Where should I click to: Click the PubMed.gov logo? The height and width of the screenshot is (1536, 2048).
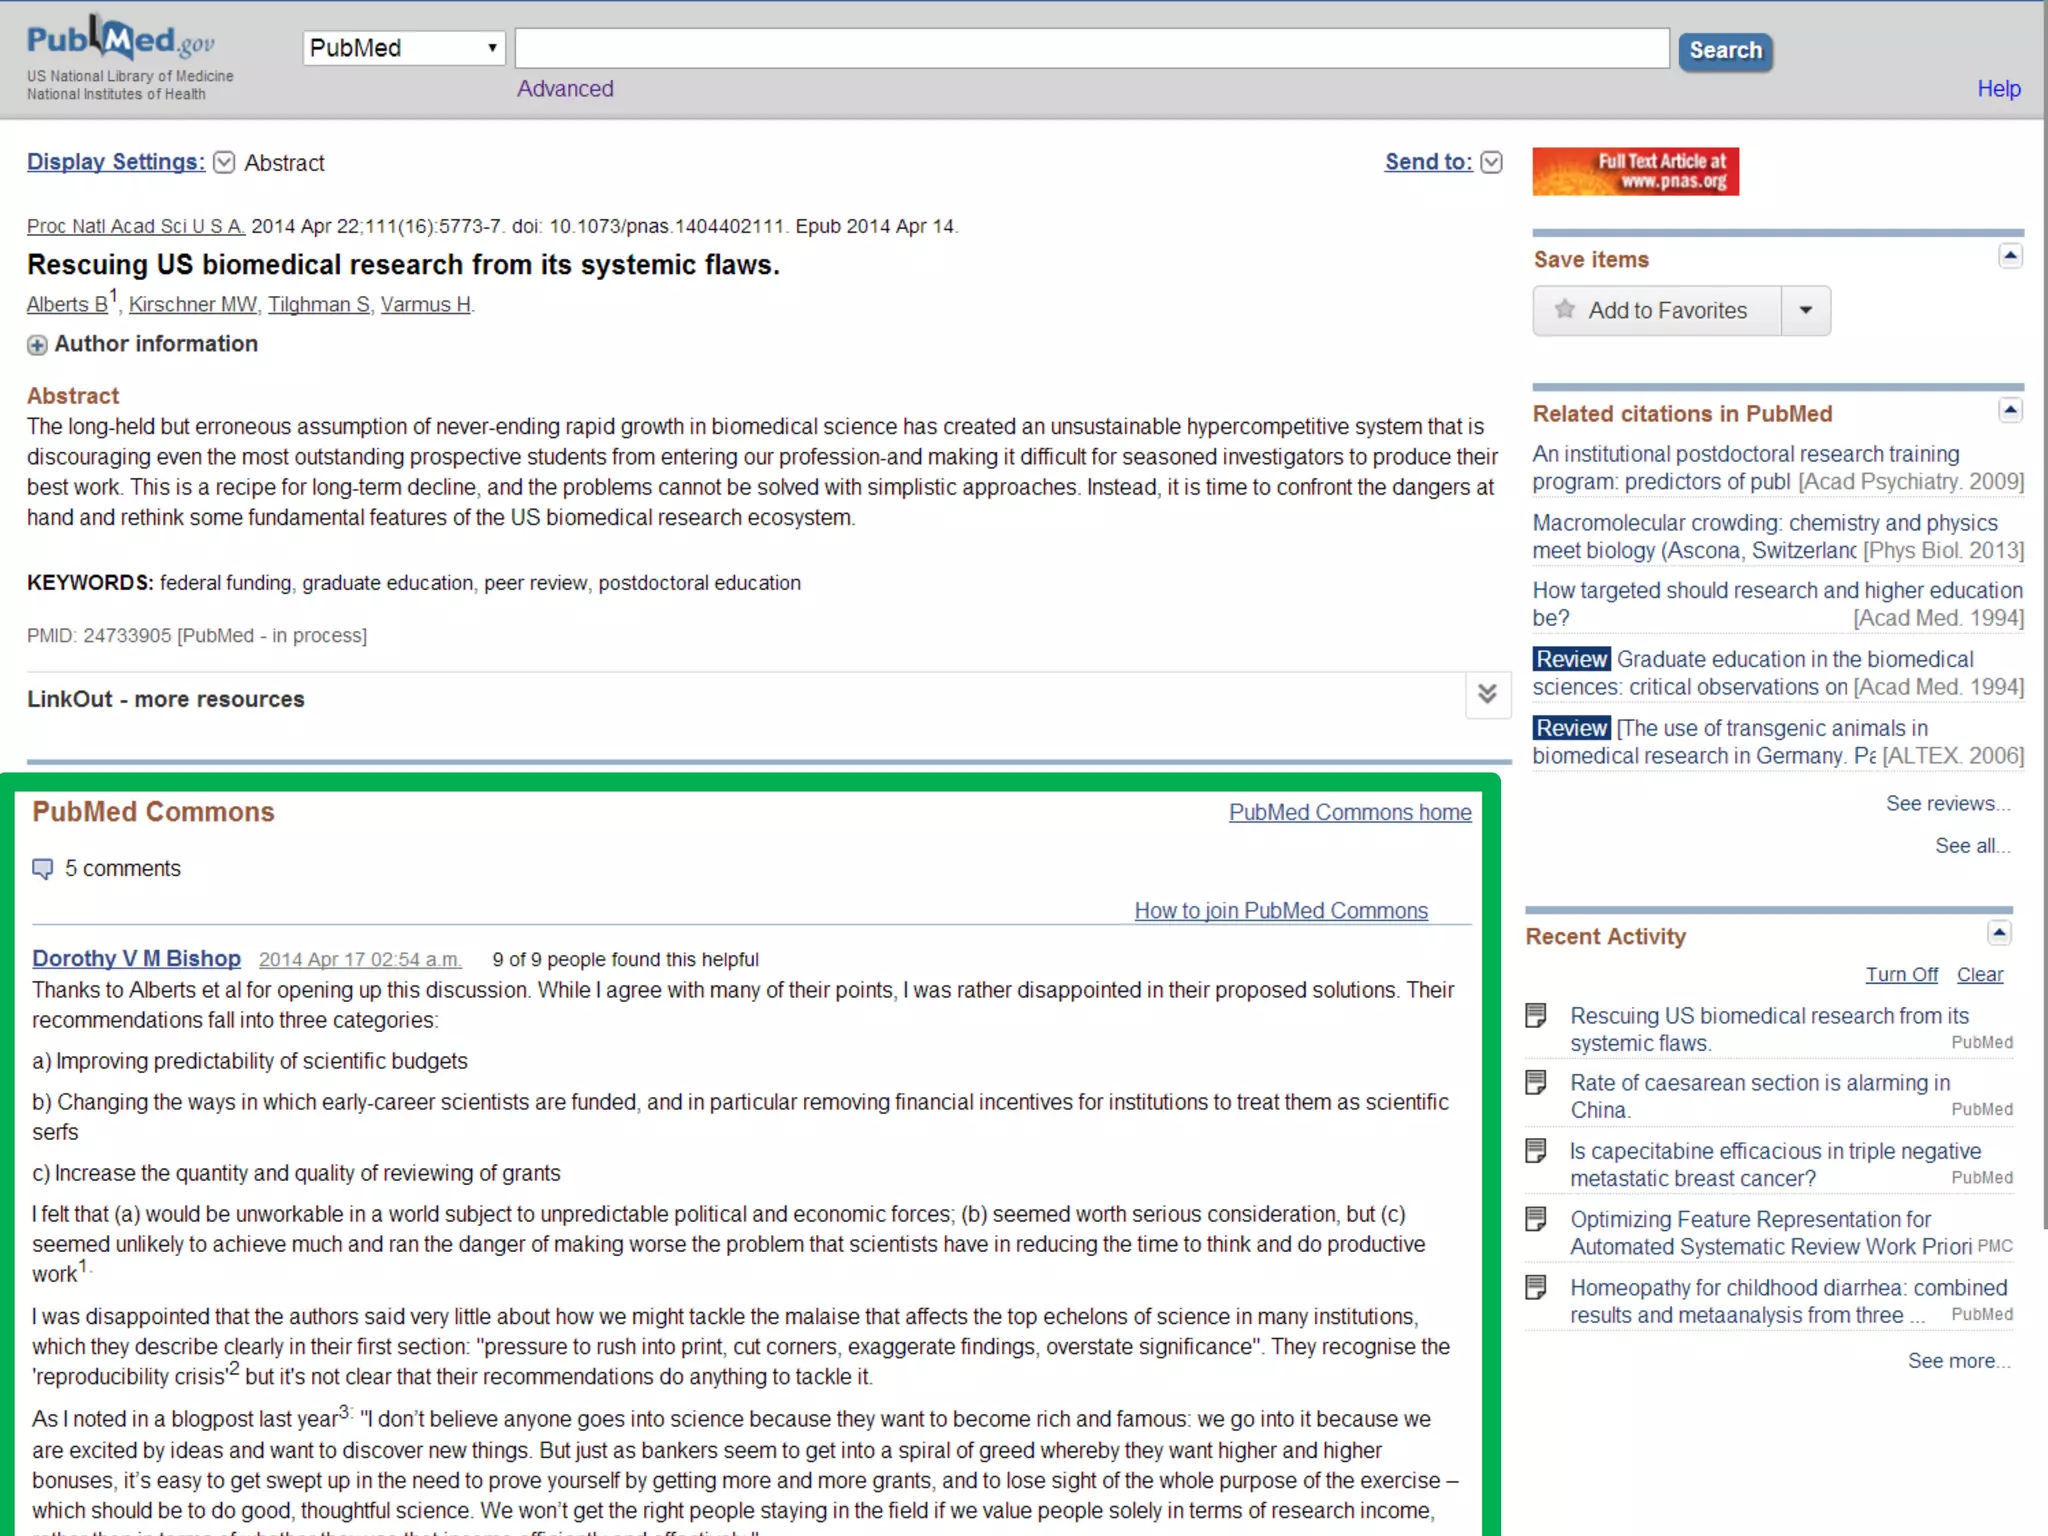pos(121,42)
